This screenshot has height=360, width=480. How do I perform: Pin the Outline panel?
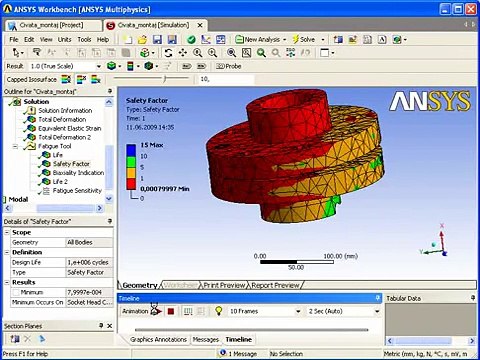click(x=110, y=91)
